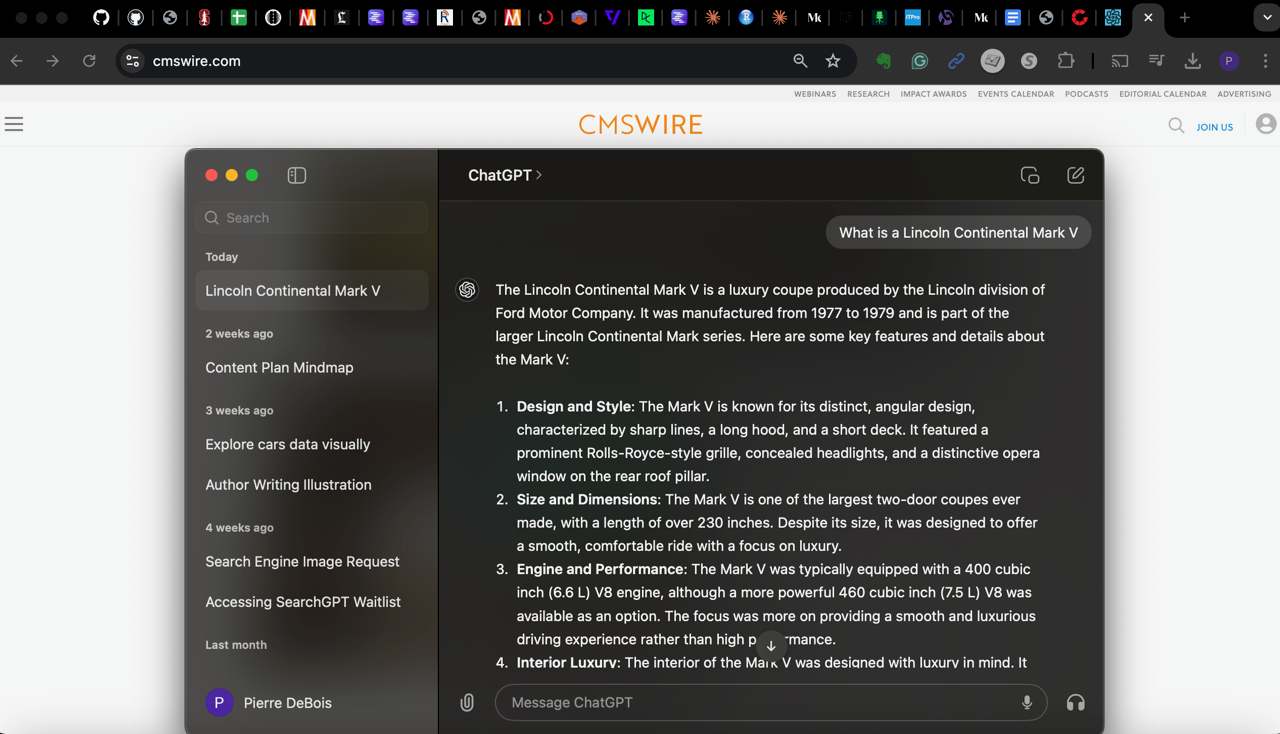Bookmark this page with the star icon
The image size is (1280, 734).
(833, 61)
